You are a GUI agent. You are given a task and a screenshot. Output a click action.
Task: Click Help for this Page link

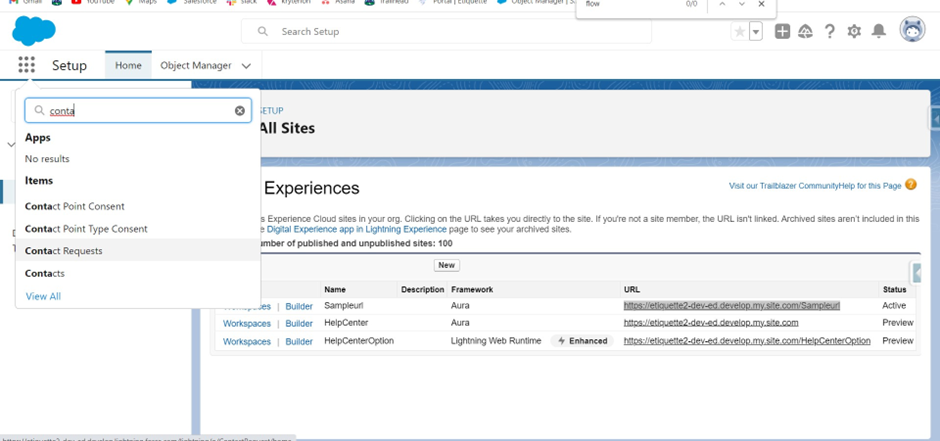coord(870,186)
